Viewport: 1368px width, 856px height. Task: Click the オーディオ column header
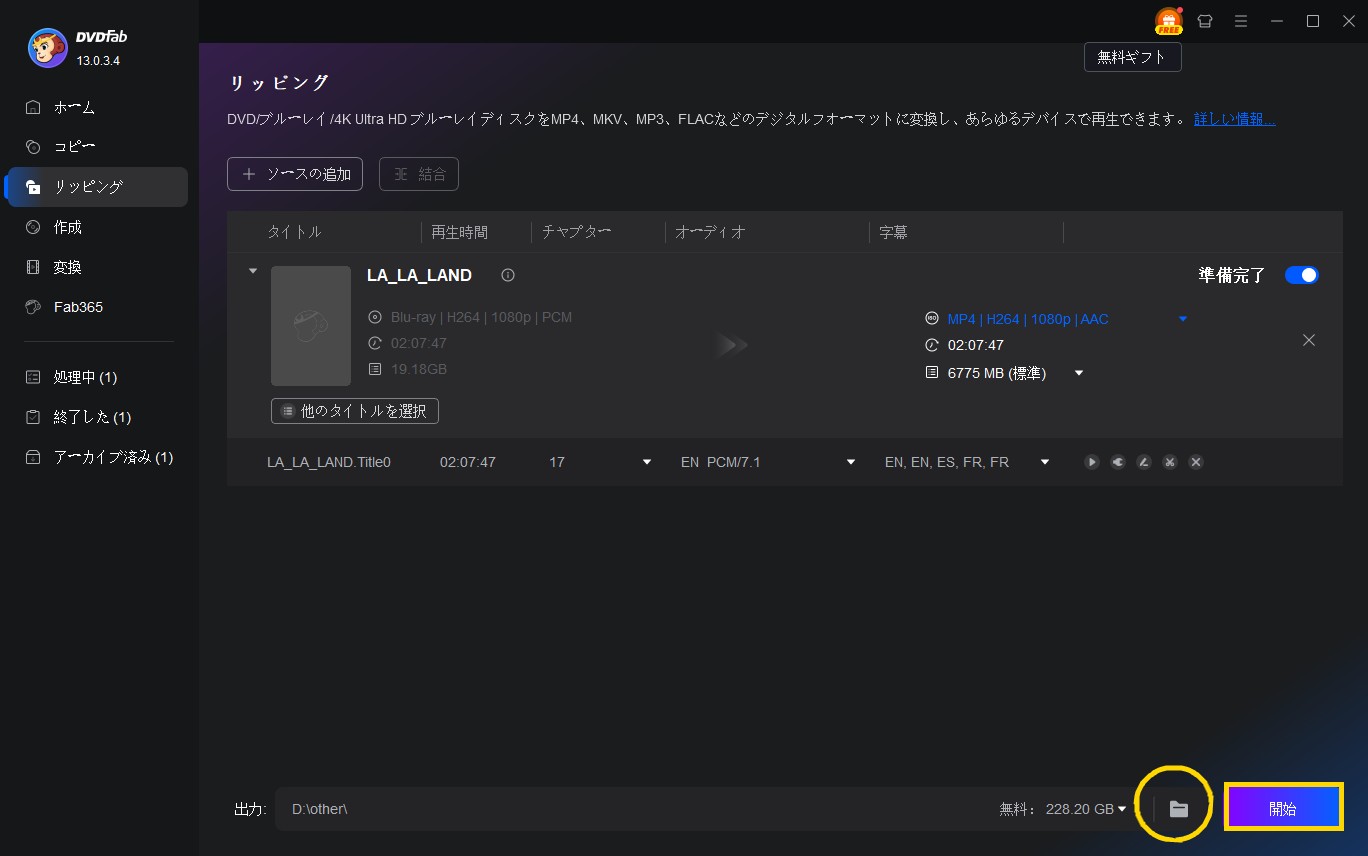[x=711, y=232]
